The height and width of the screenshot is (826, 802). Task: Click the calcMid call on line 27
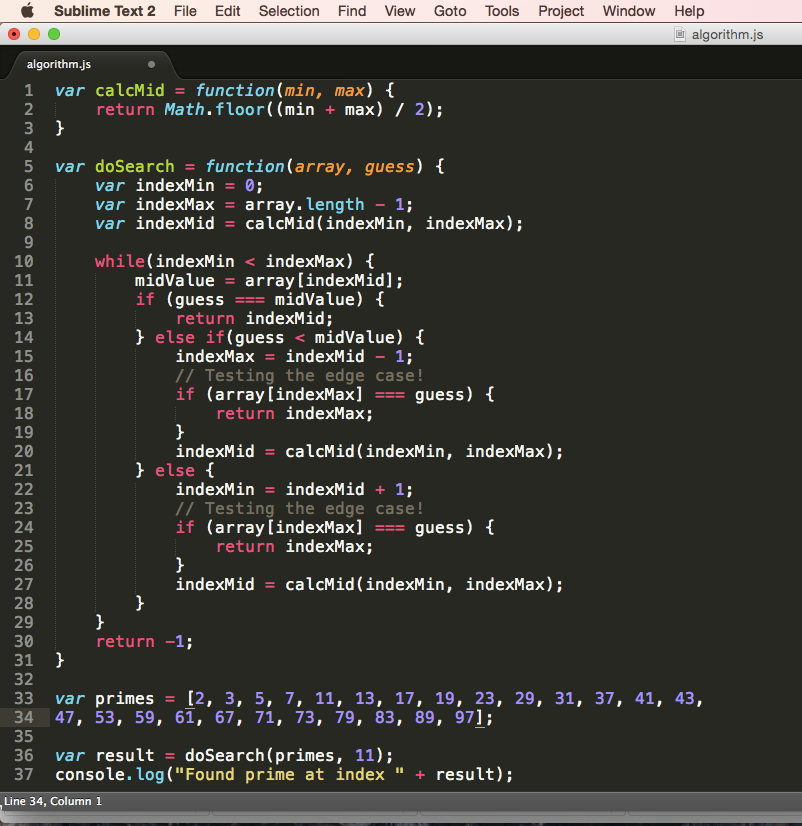tap(424, 584)
